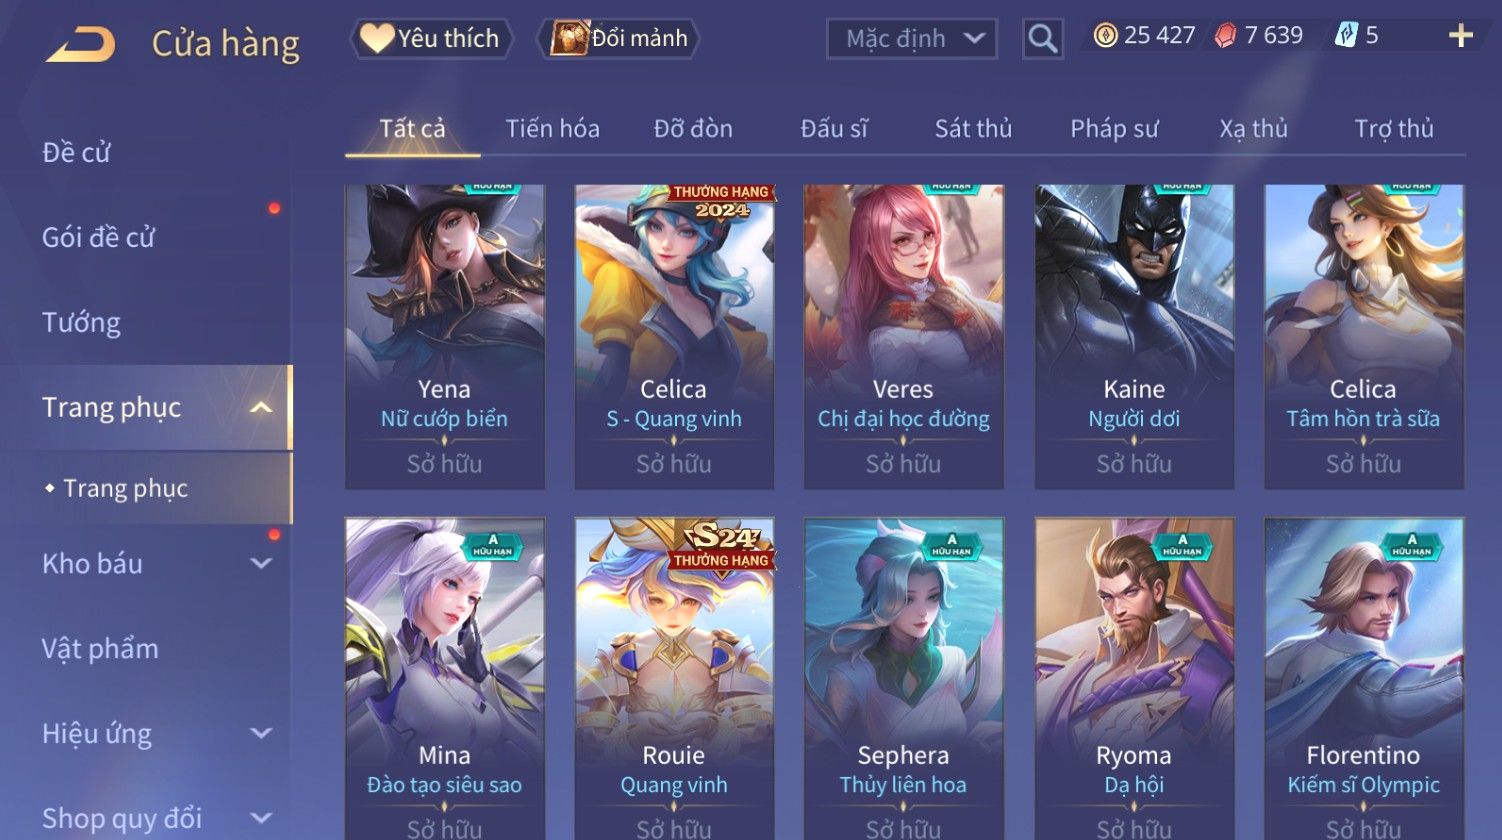1502x840 pixels.
Task: Expand the Shop quy đổi section
Action: click(260, 818)
